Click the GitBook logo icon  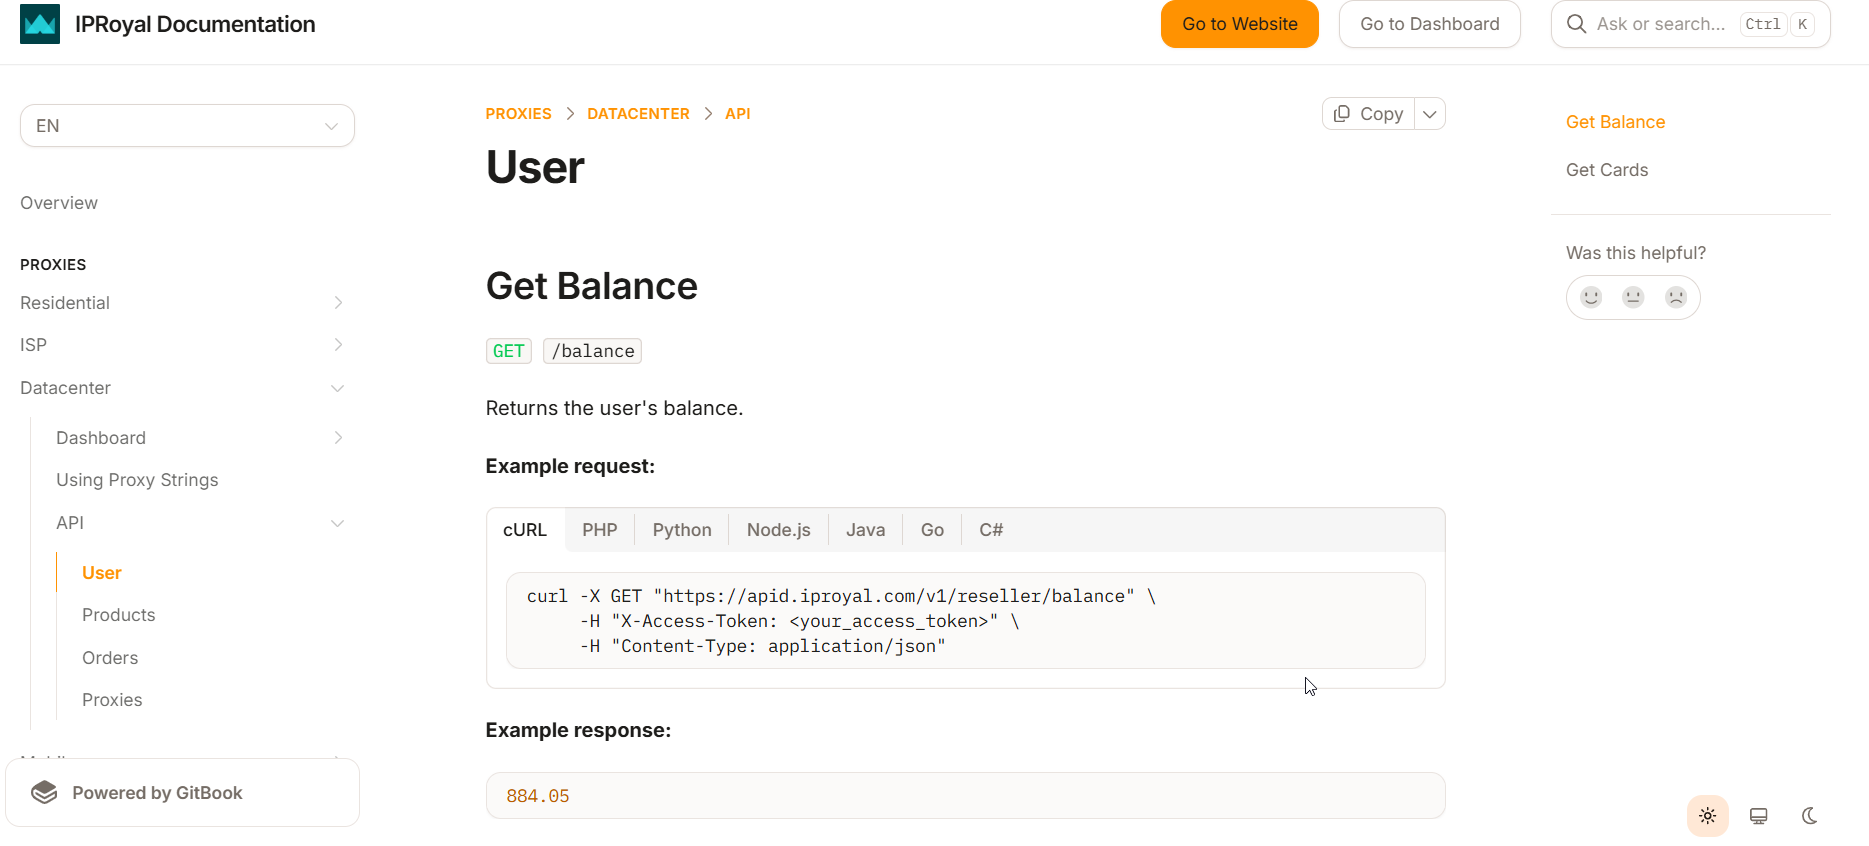tap(44, 793)
